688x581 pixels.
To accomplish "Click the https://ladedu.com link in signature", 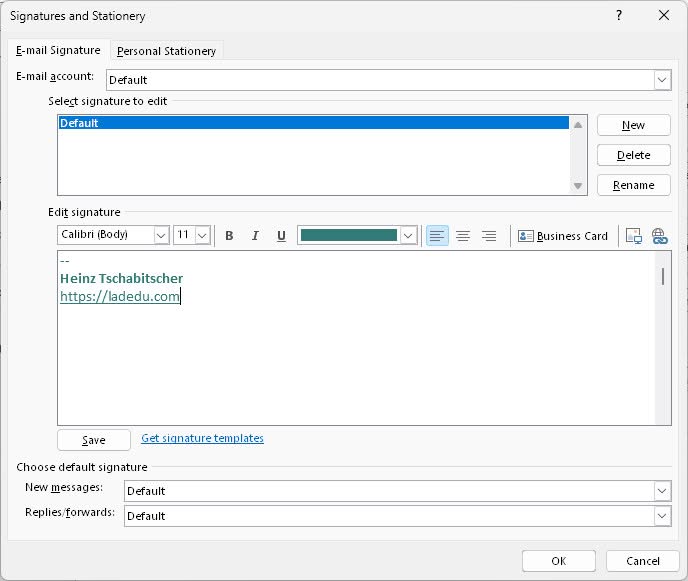I will click(120, 297).
